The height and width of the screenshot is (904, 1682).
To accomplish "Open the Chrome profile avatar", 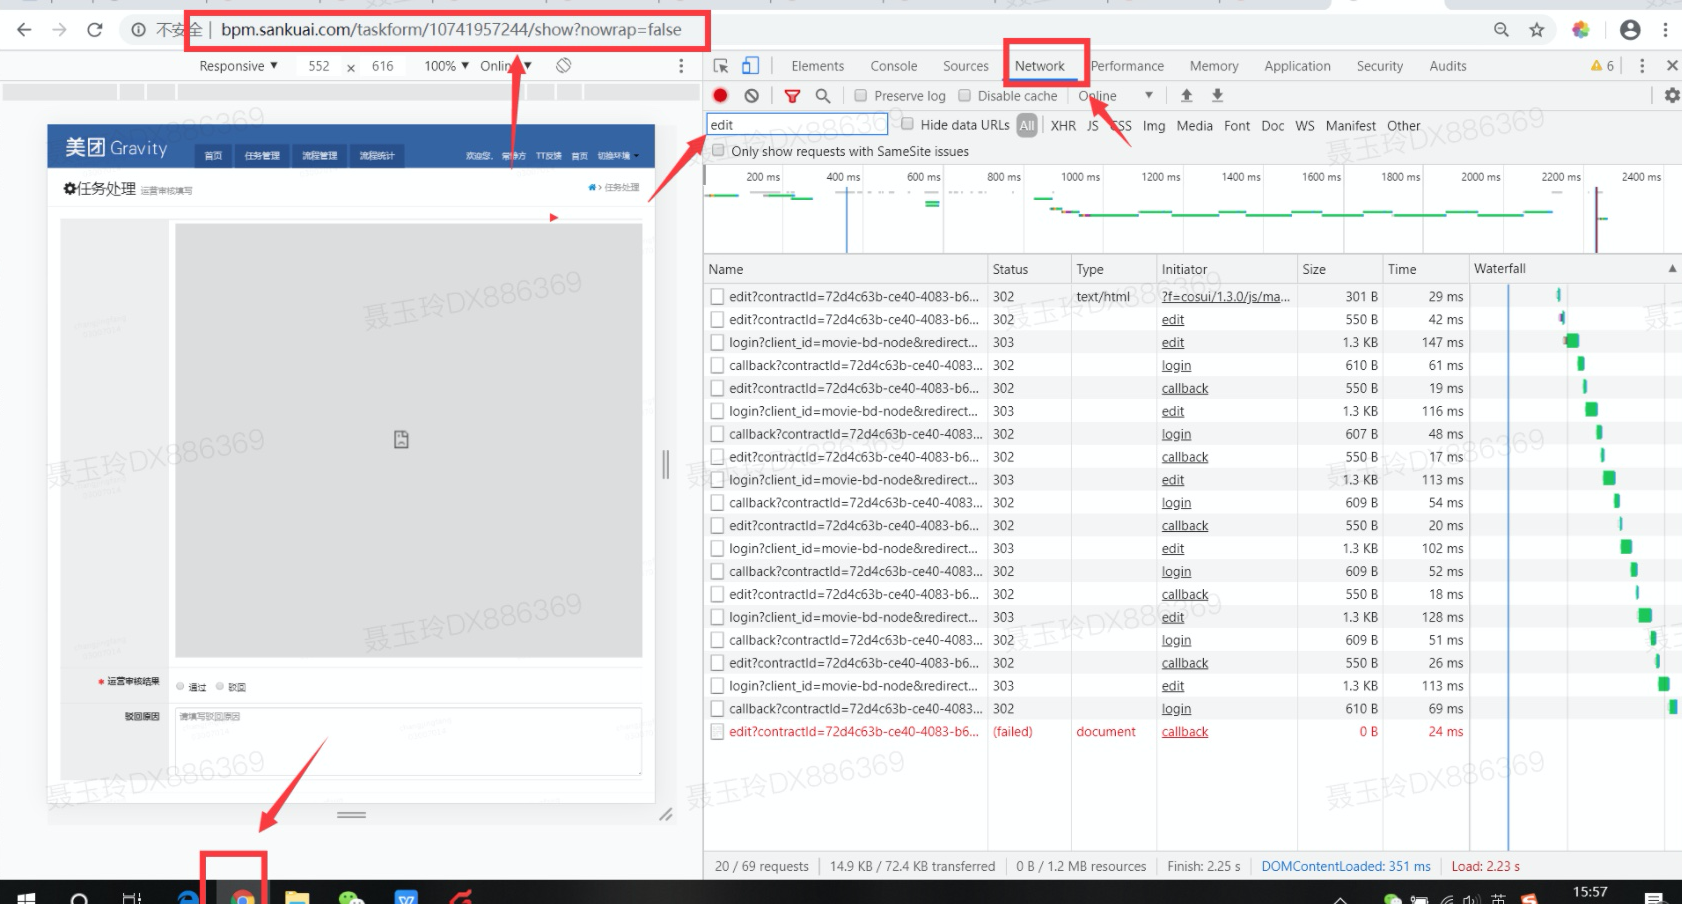I will (1630, 30).
